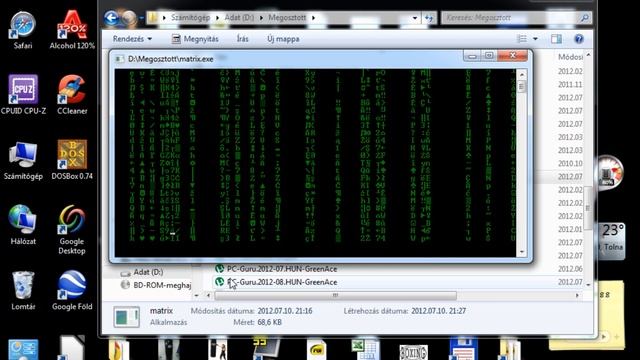Create folder with Új mappa button

[283, 39]
